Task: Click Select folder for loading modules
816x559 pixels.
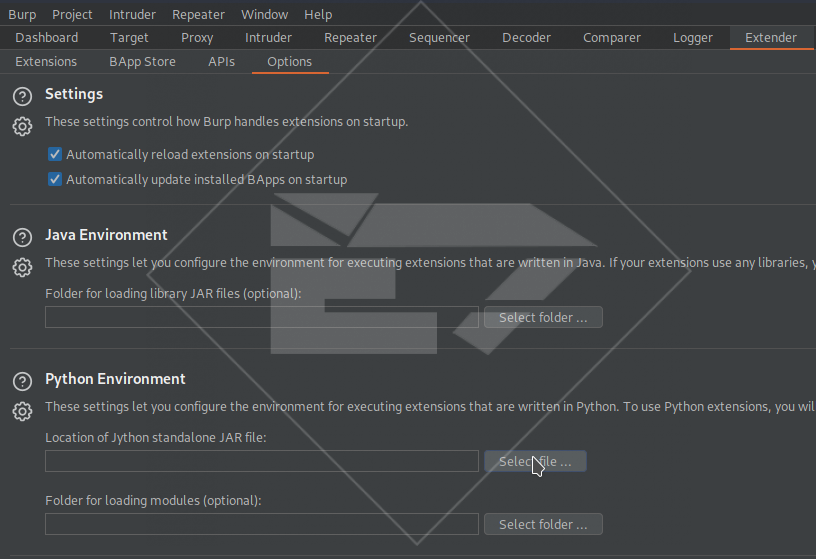Action: tap(543, 524)
